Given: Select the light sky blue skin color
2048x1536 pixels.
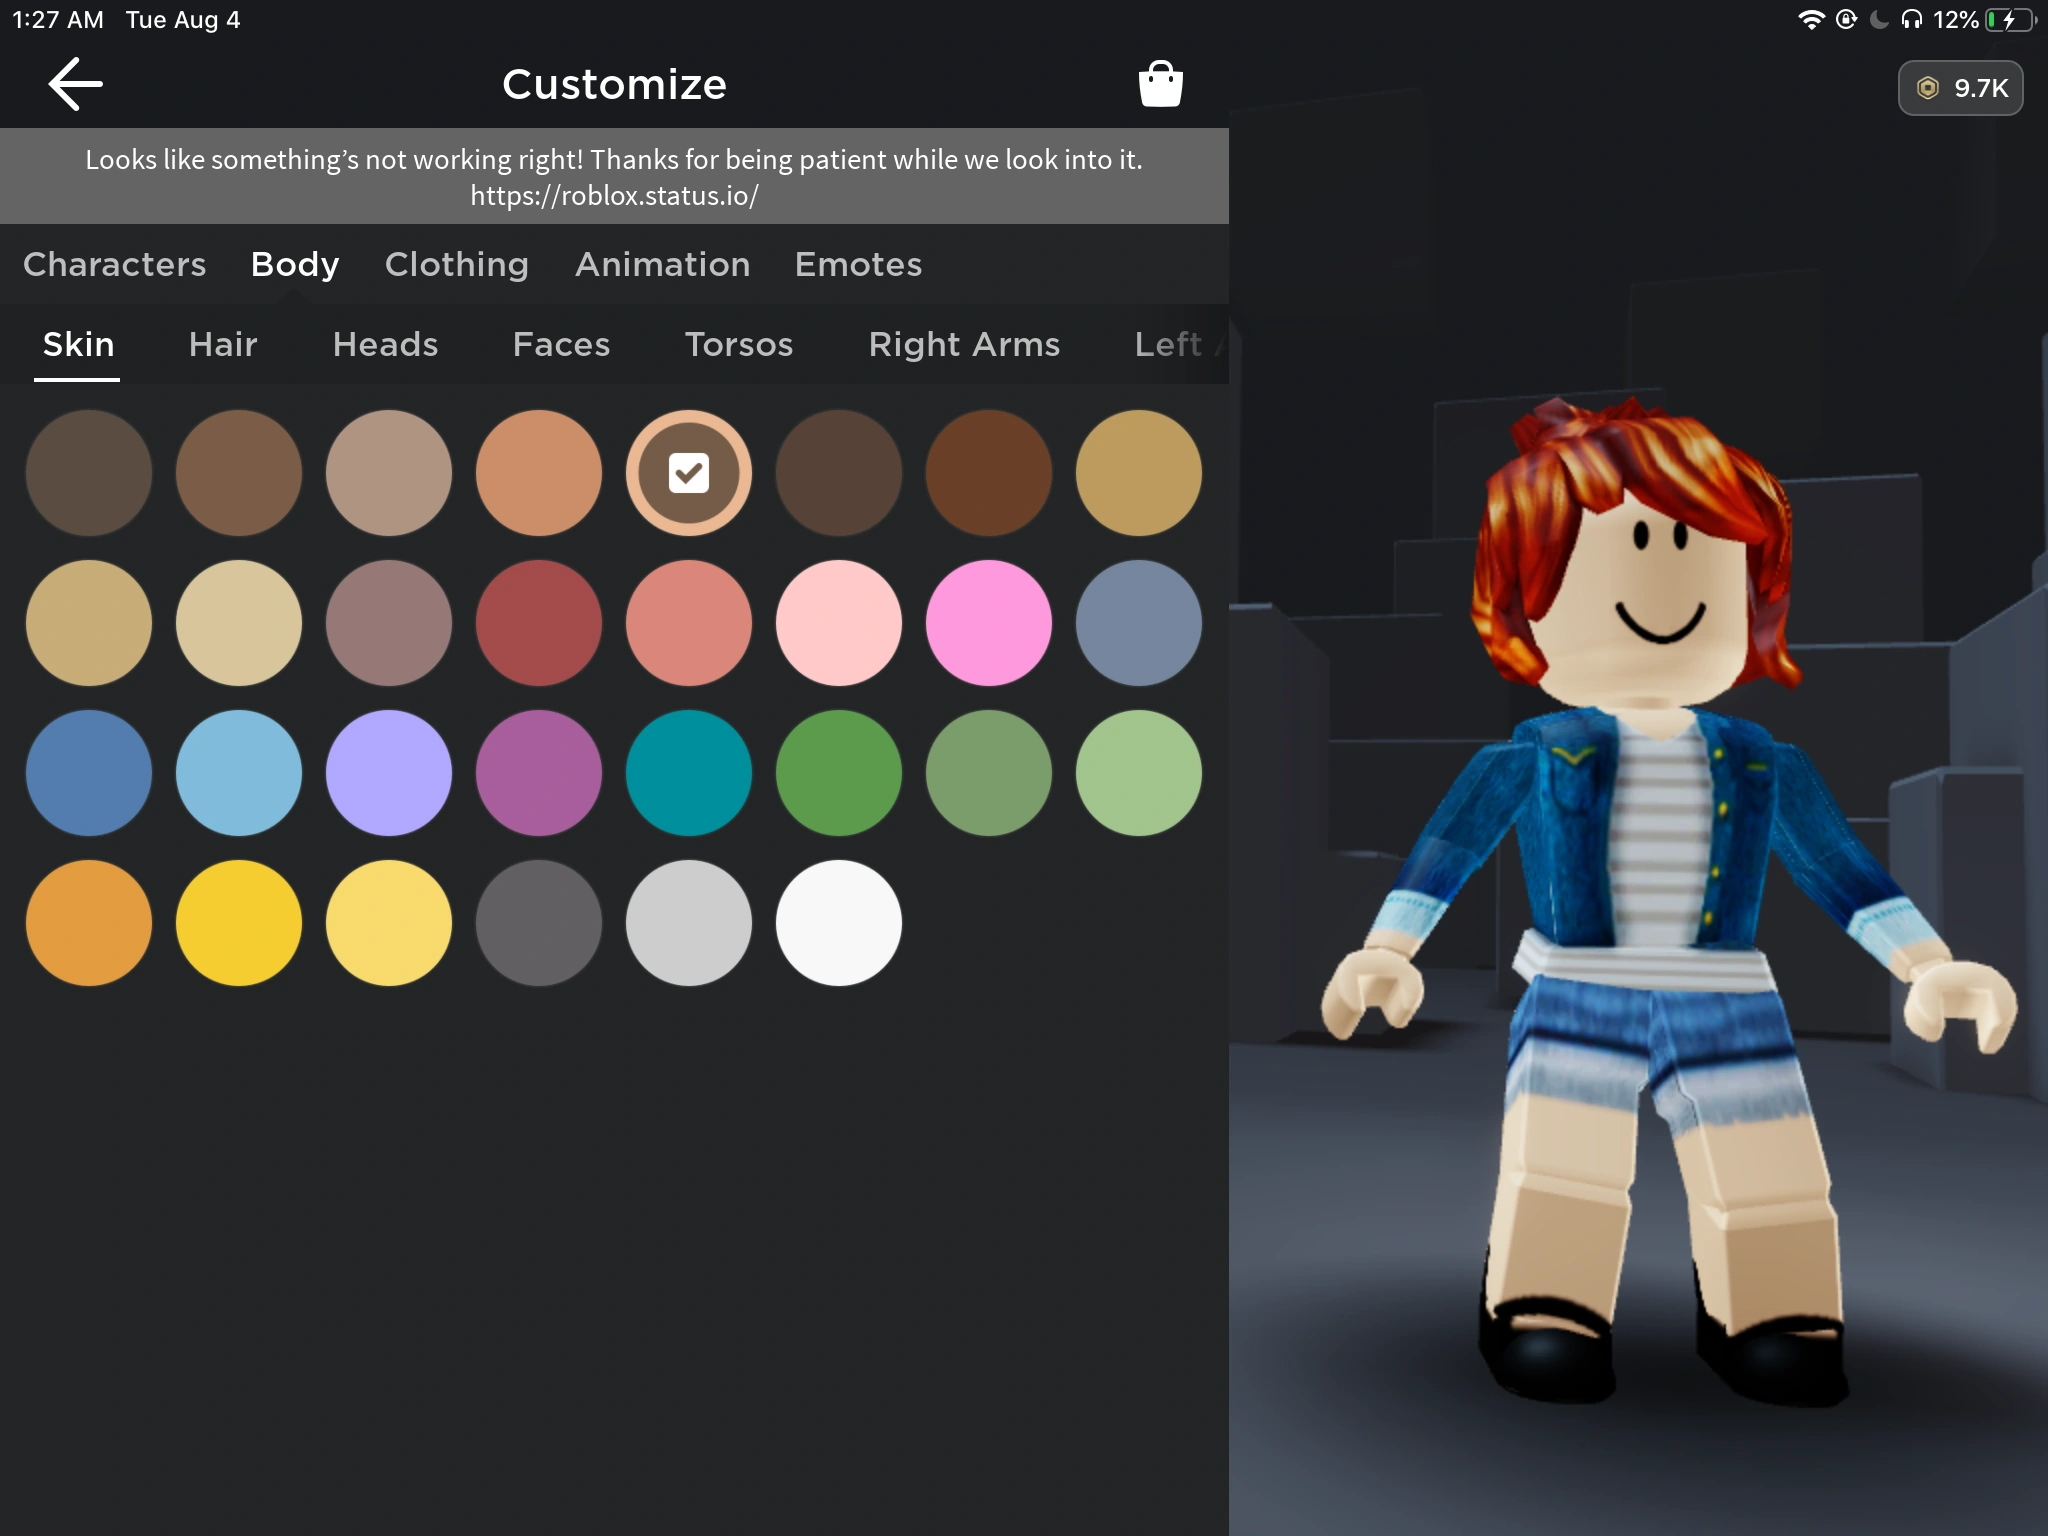Looking at the screenshot, I should 239,773.
